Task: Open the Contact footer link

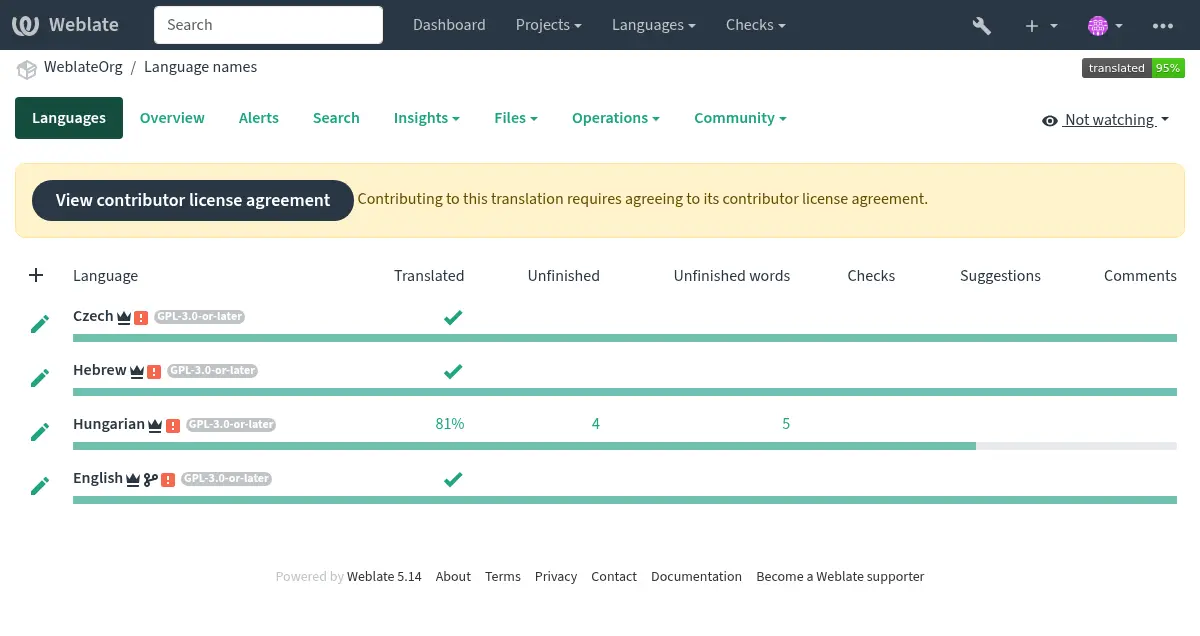Action: (614, 577)
